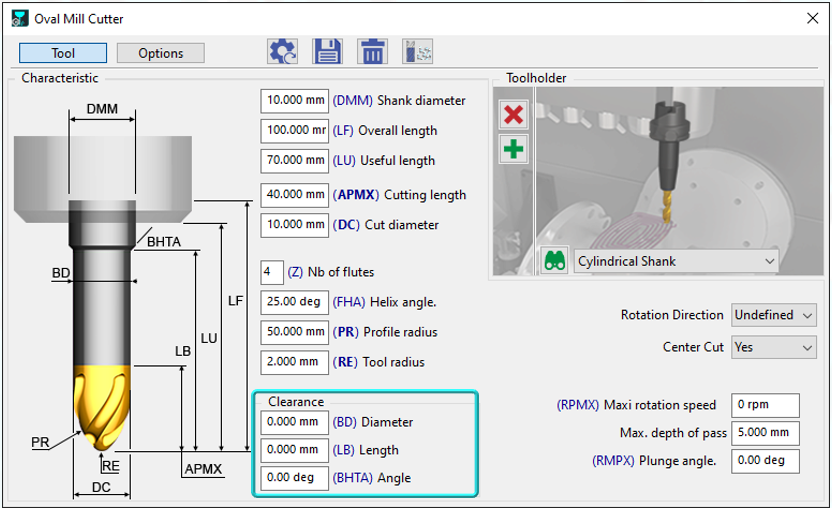
Task: Select the Clearance Diameter (BD) field
Action: [x=294, y=422]
